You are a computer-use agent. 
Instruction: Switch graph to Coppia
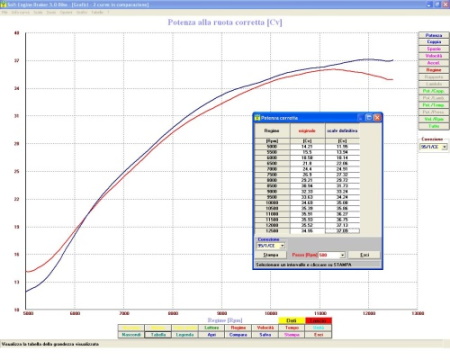(x=434, y=42)
